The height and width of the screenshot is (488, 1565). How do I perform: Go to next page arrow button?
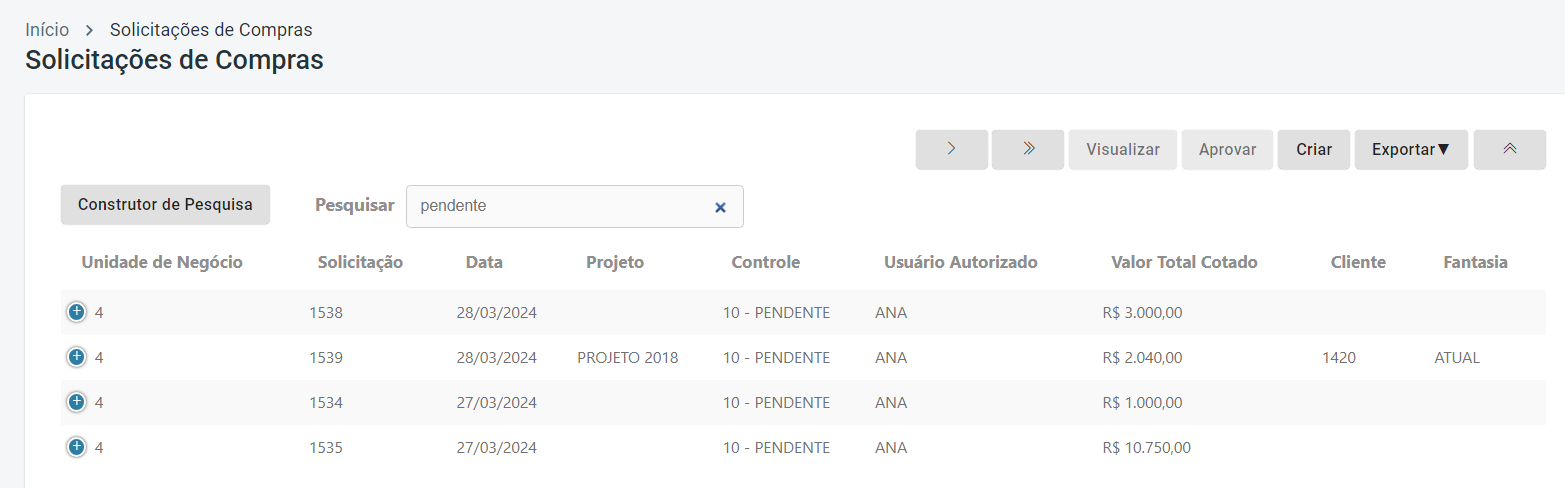pos(951,150)
